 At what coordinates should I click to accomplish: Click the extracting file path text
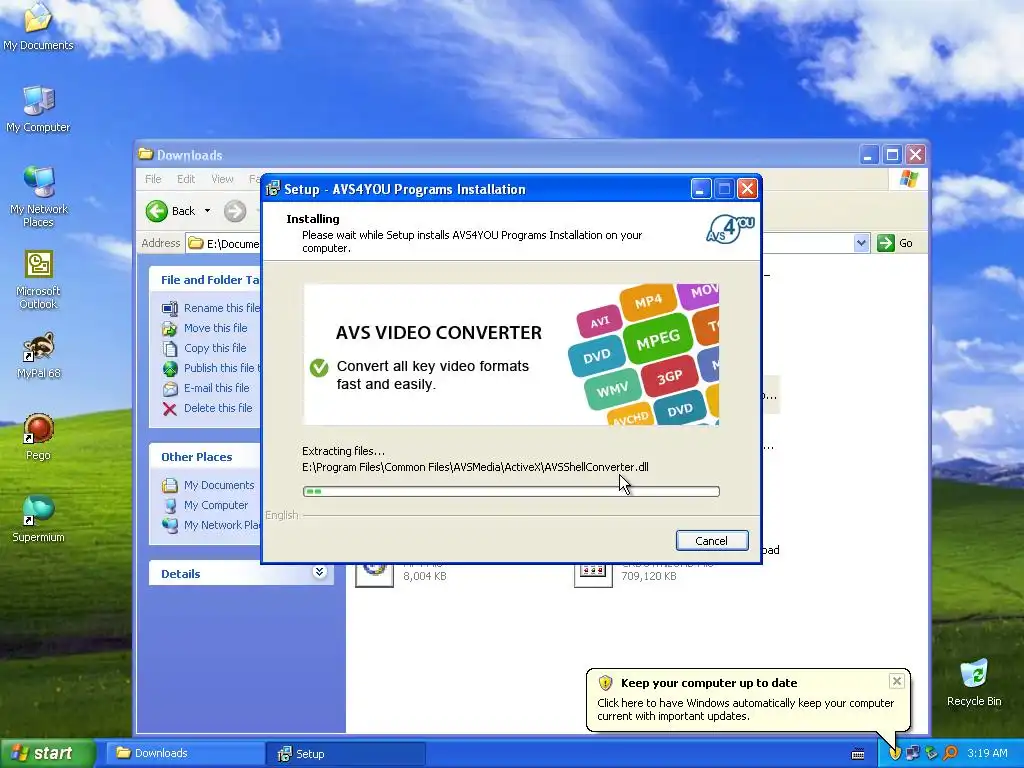(x=475, y=467)
